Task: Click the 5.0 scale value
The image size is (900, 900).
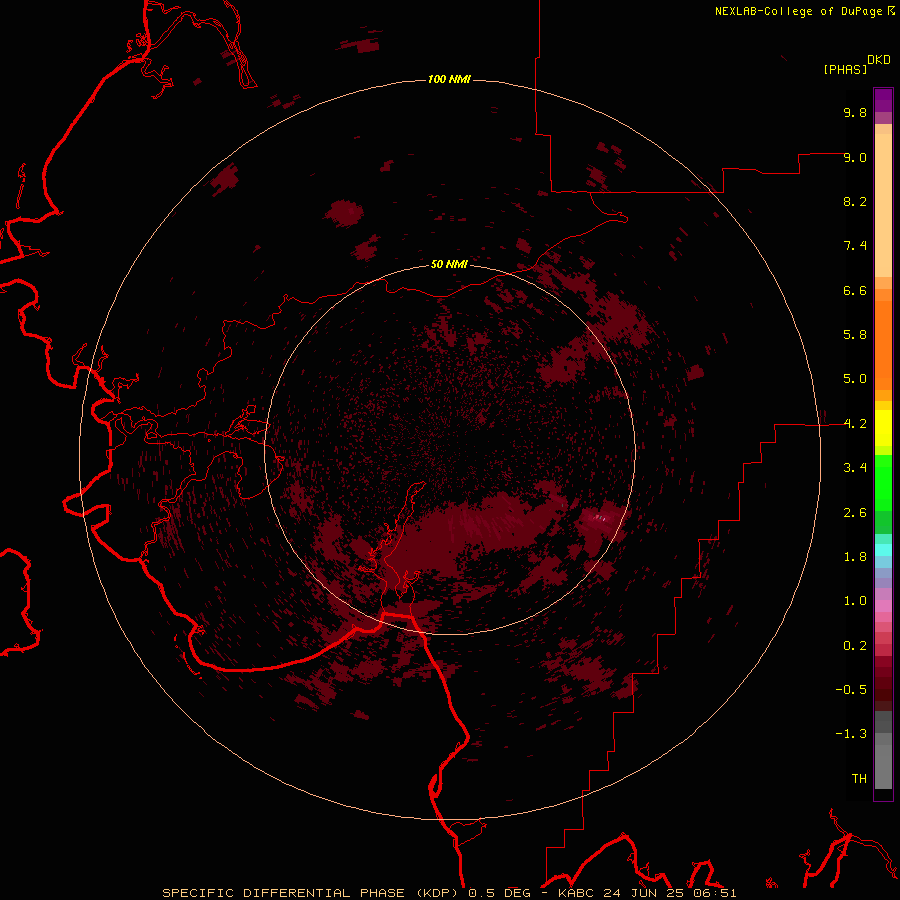Action: pyautogui.click(x=855, y=379)
